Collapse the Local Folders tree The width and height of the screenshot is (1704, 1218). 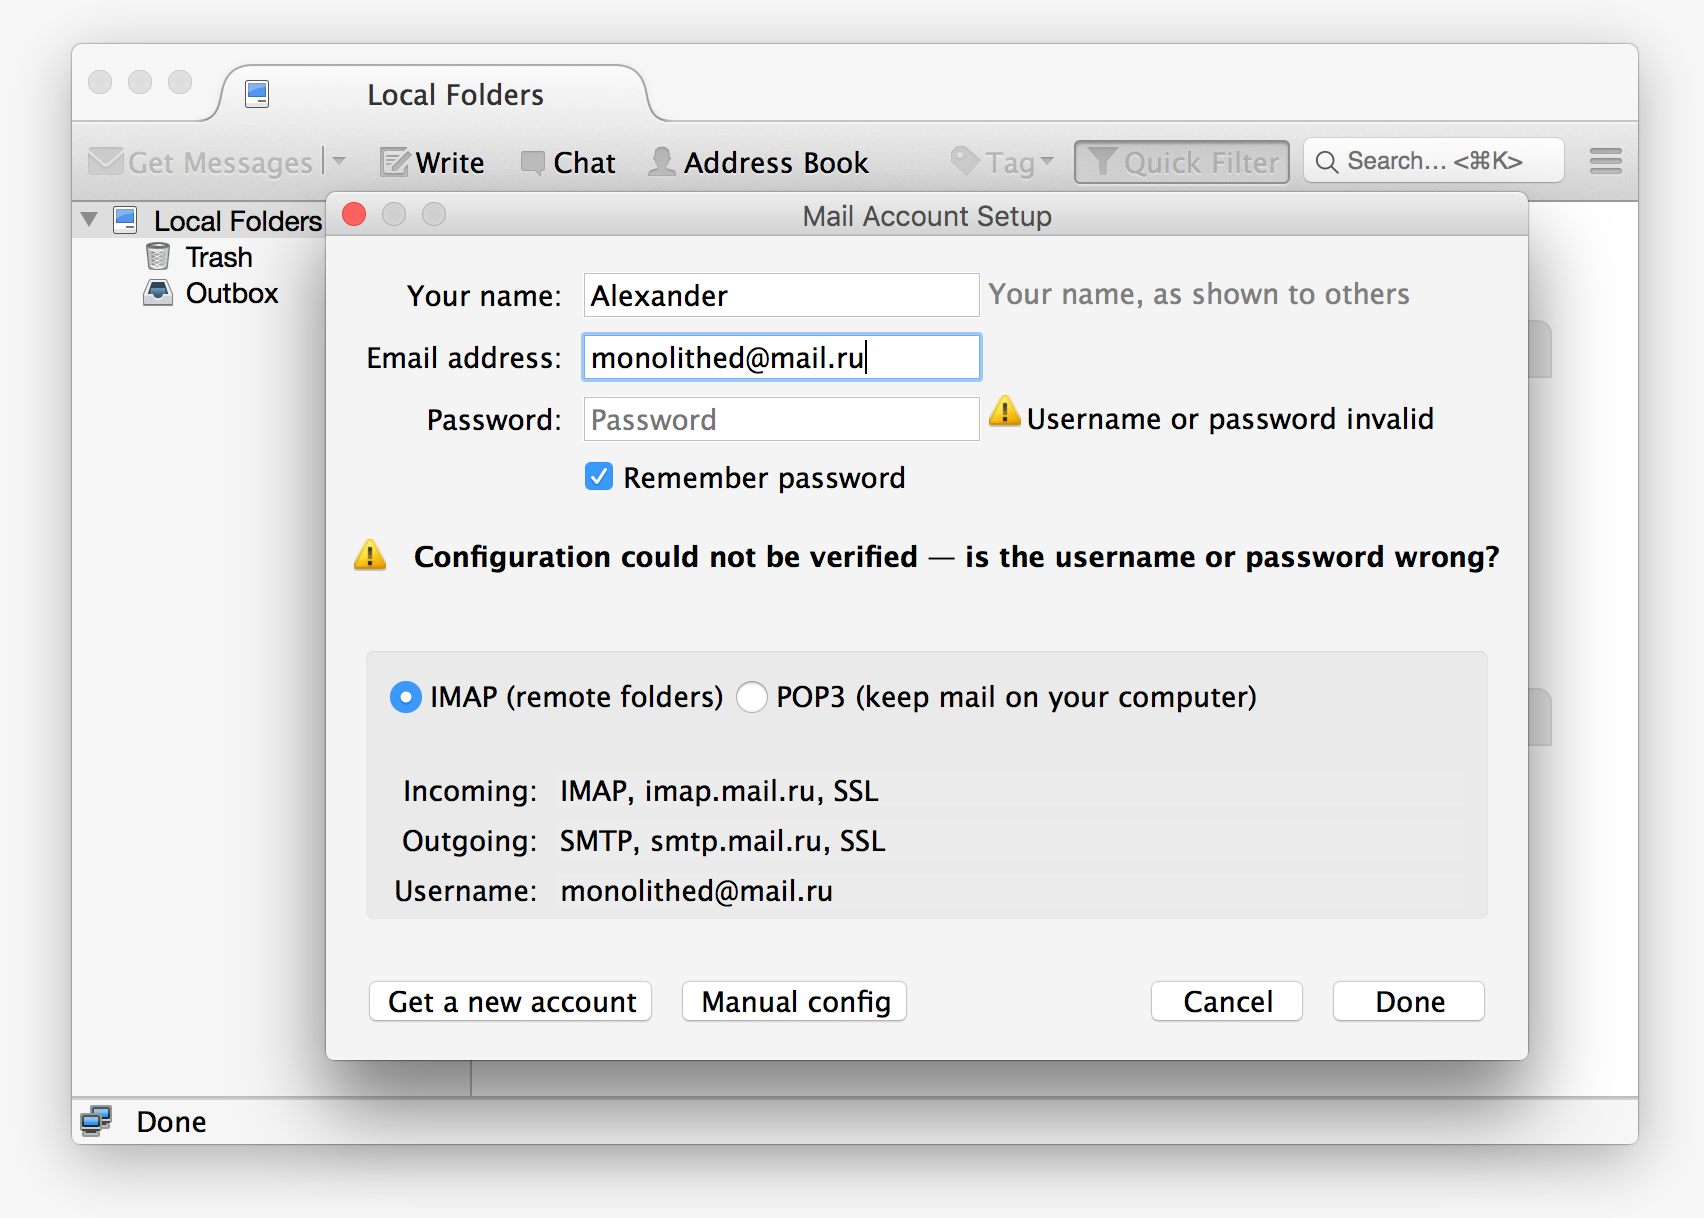[x=88, y=220]
